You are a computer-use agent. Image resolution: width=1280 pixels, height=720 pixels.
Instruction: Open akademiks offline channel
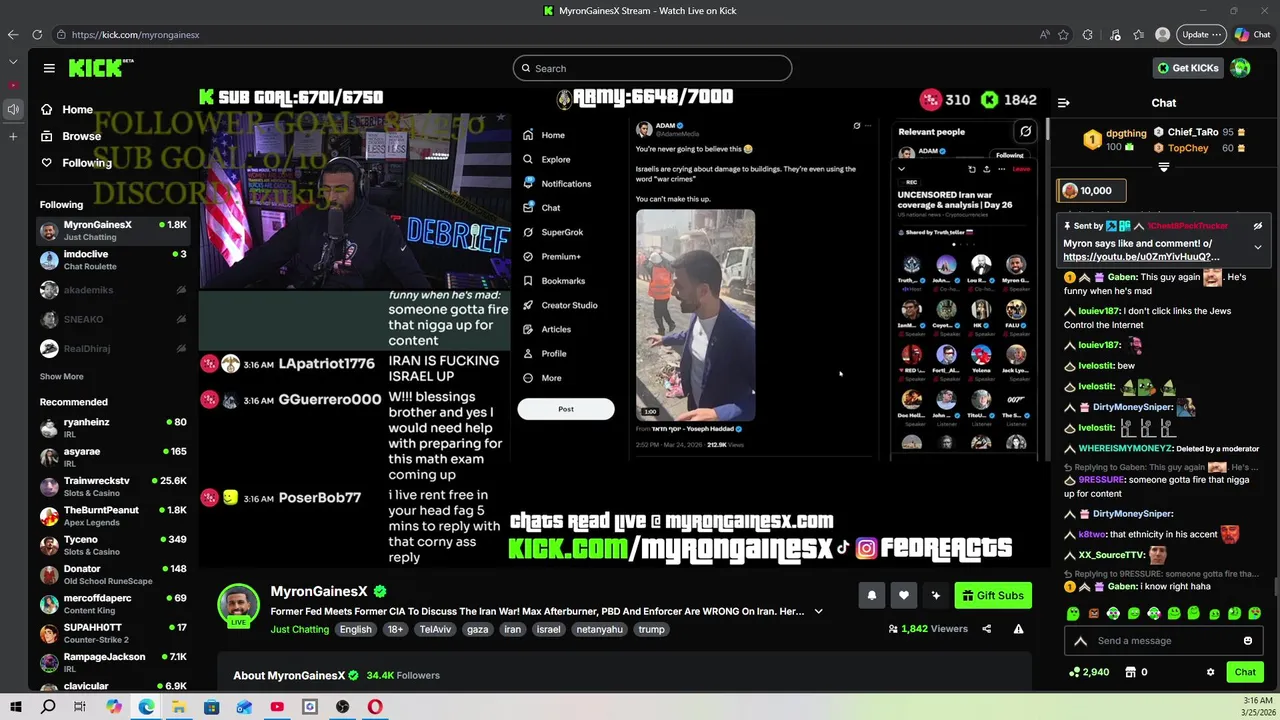(x=113, y=290)
